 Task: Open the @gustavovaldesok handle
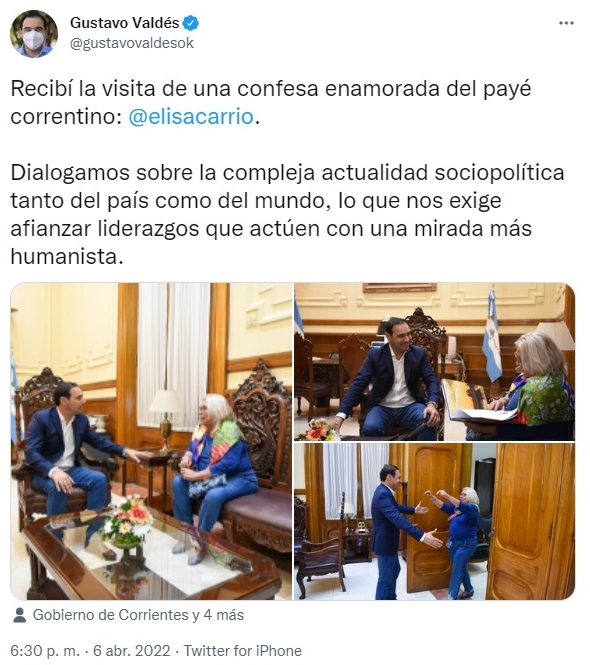132,43
